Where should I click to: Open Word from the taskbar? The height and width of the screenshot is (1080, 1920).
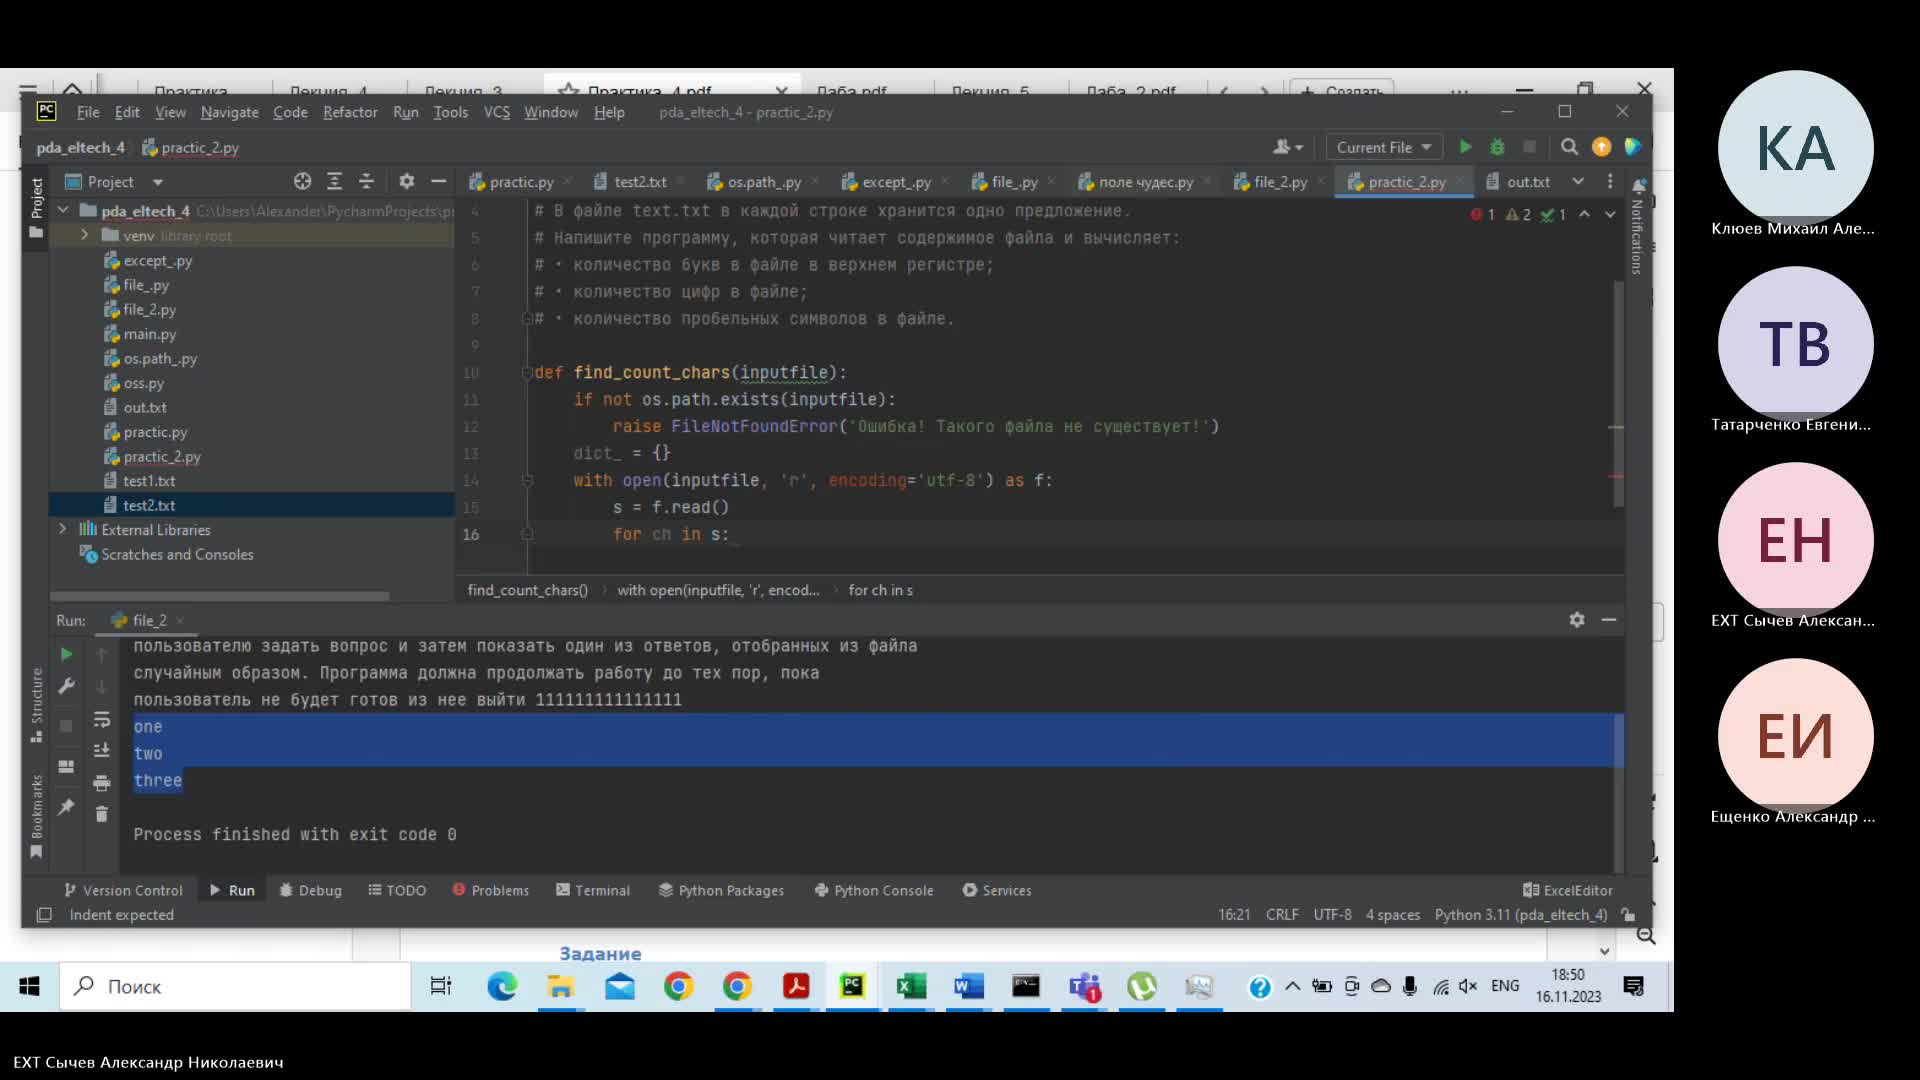pyautogui.click(x=968, y=986)
